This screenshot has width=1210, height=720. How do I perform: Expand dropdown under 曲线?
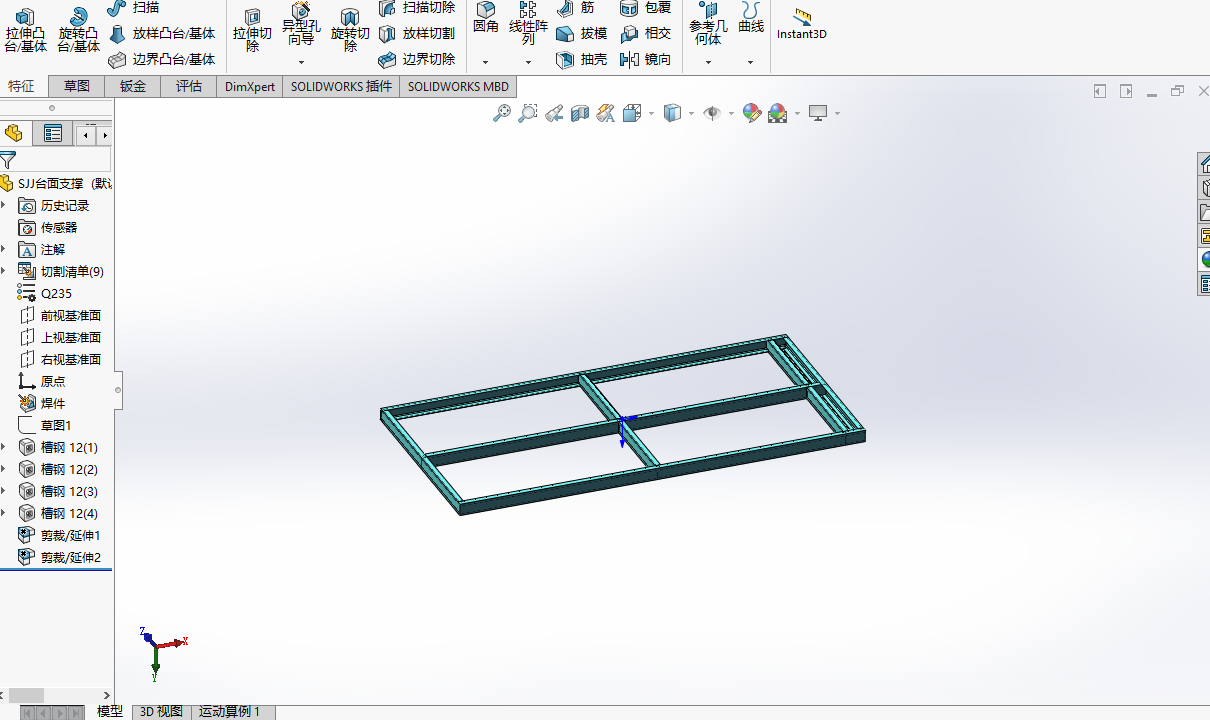pyautogui.click(x=751, y=62)
